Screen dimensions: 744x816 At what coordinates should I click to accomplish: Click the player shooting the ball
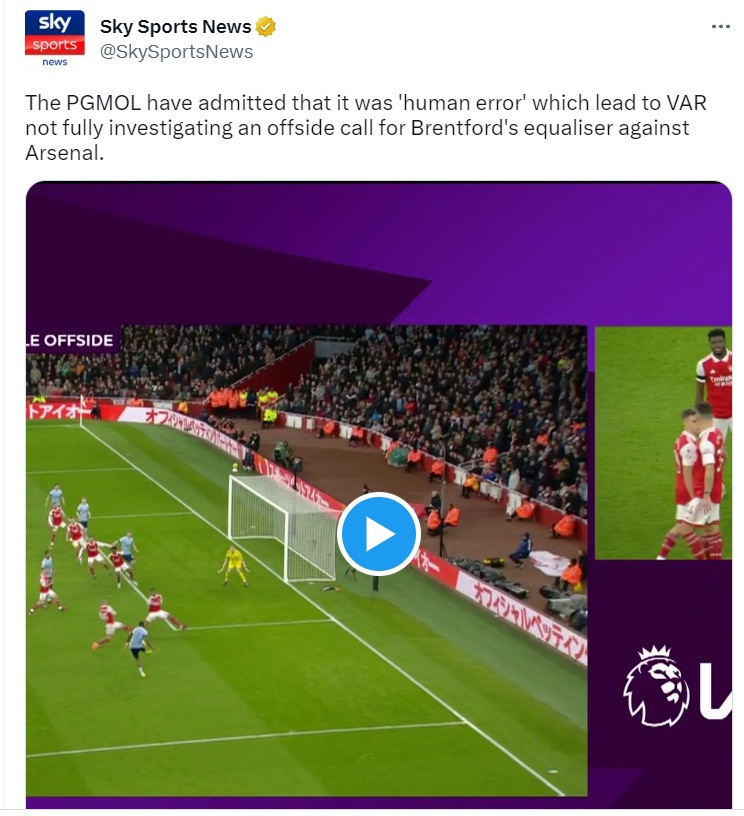139,649
